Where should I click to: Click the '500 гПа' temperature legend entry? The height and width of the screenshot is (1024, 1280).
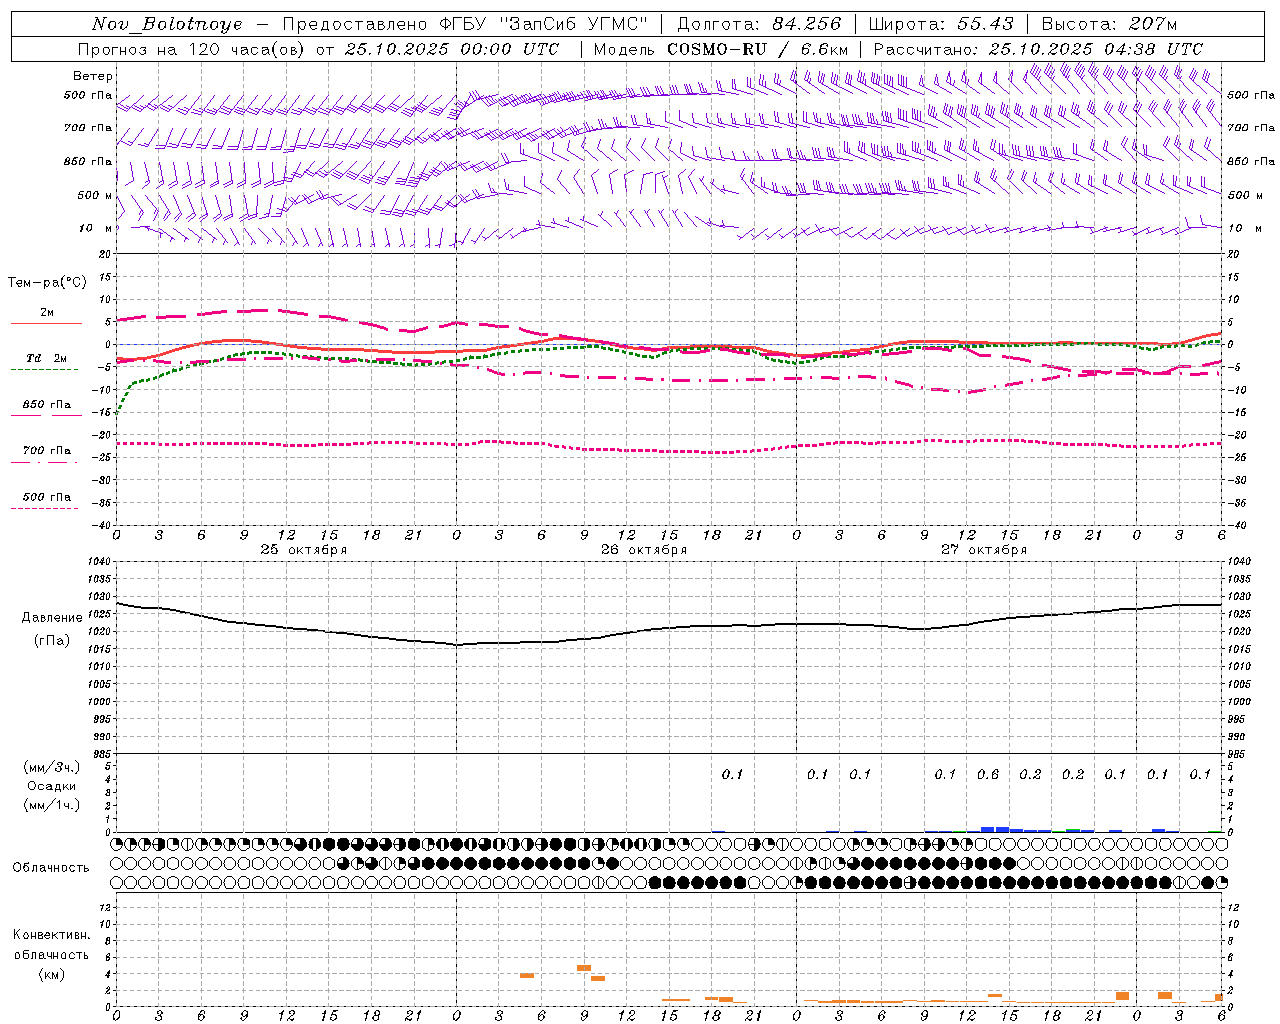pos(47,497)
